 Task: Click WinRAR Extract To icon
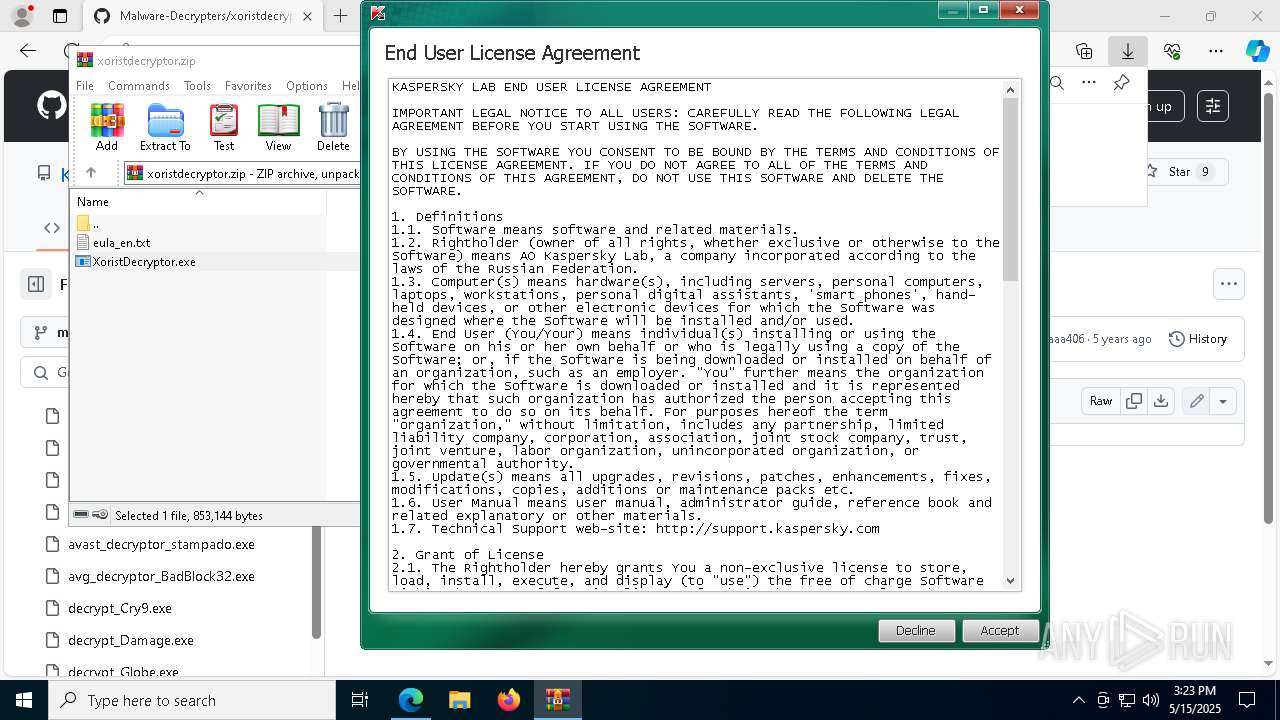pos(165,128)
